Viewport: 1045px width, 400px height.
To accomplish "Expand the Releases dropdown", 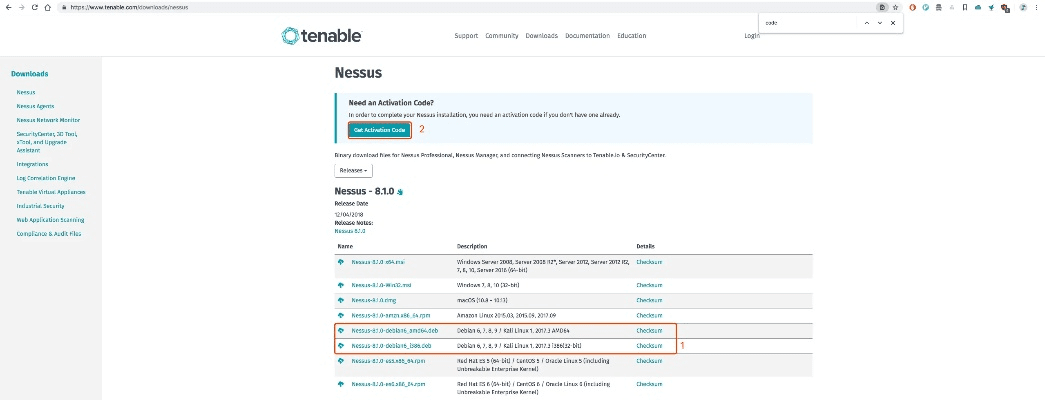I will pyautogui.click(x=353, y=170).
